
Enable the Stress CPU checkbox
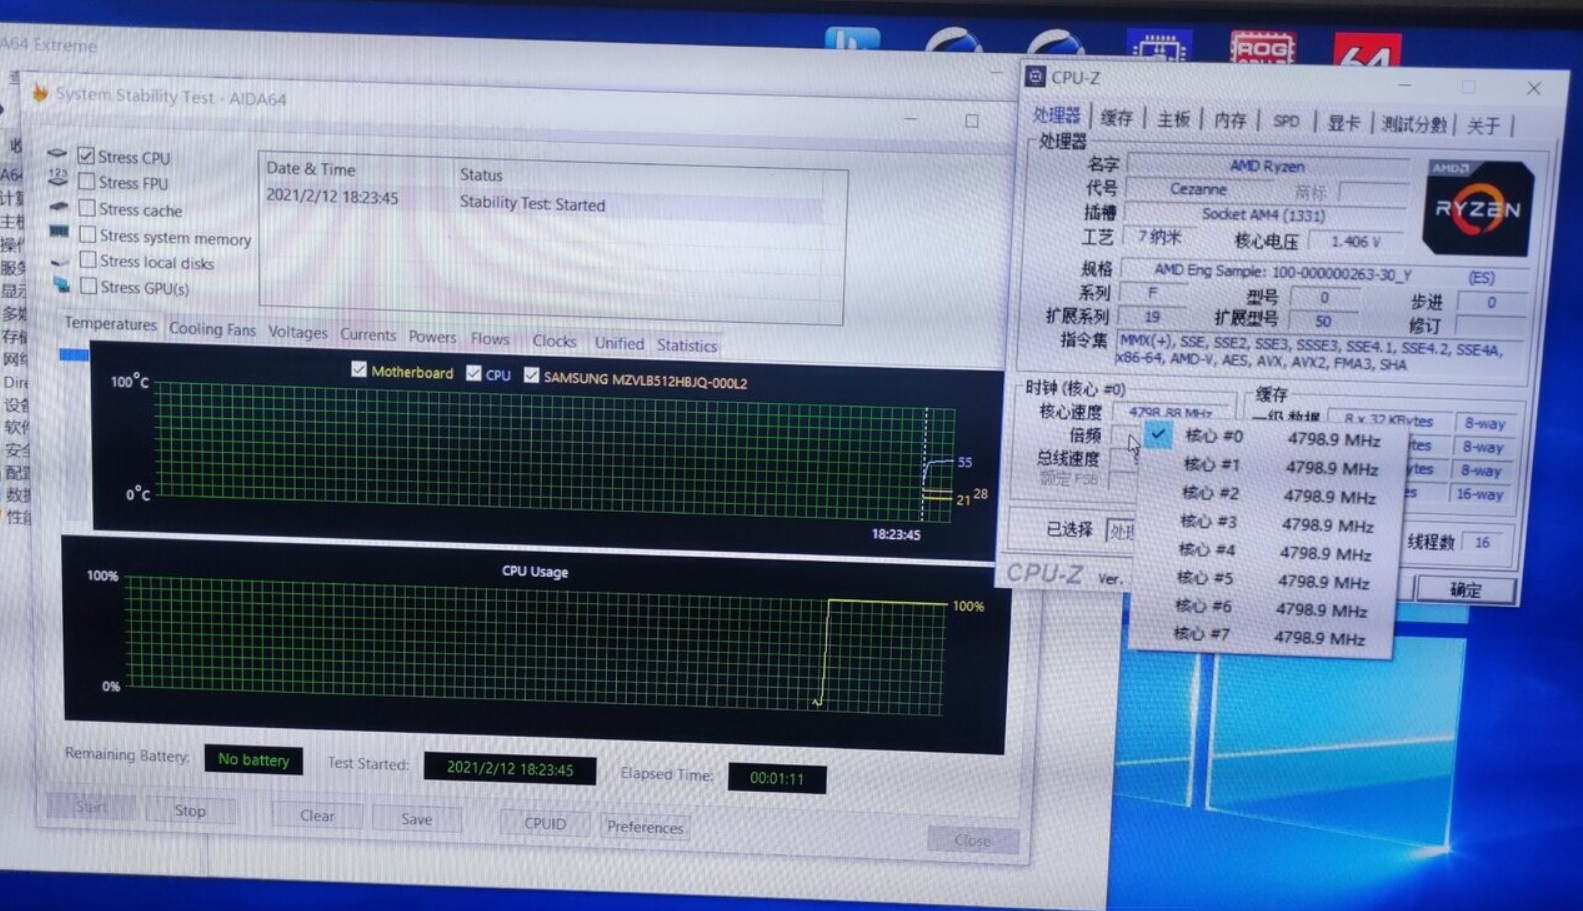[x=86, y=155]
